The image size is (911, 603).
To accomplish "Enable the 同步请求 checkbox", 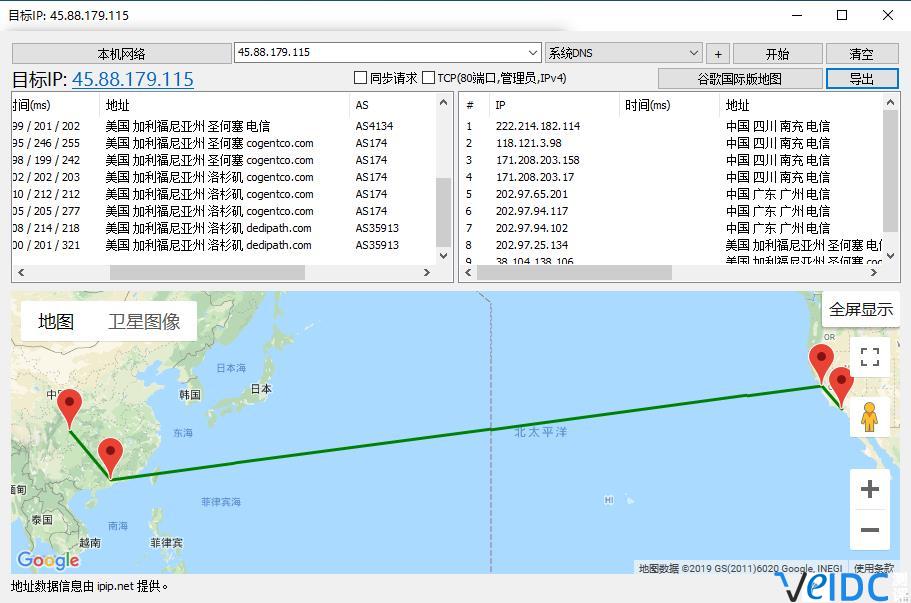I will pyautogui.click(x=361, y=78).
